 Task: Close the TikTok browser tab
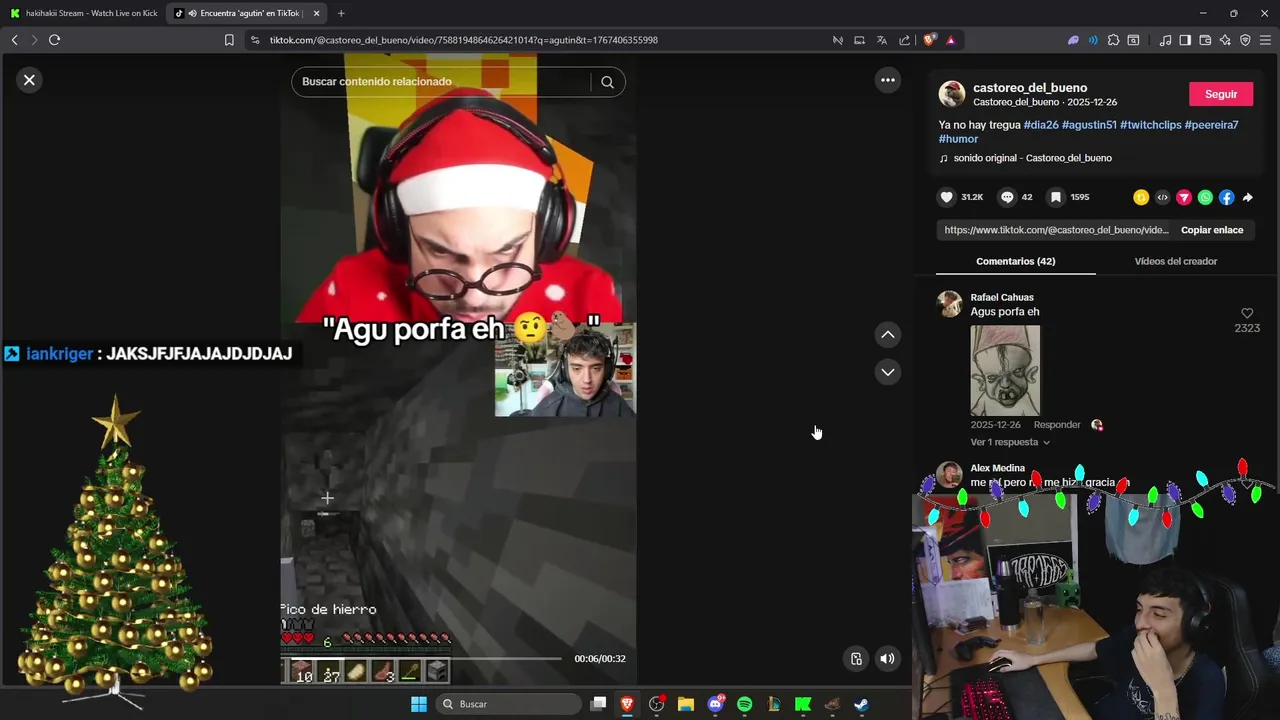click(316, 13)
